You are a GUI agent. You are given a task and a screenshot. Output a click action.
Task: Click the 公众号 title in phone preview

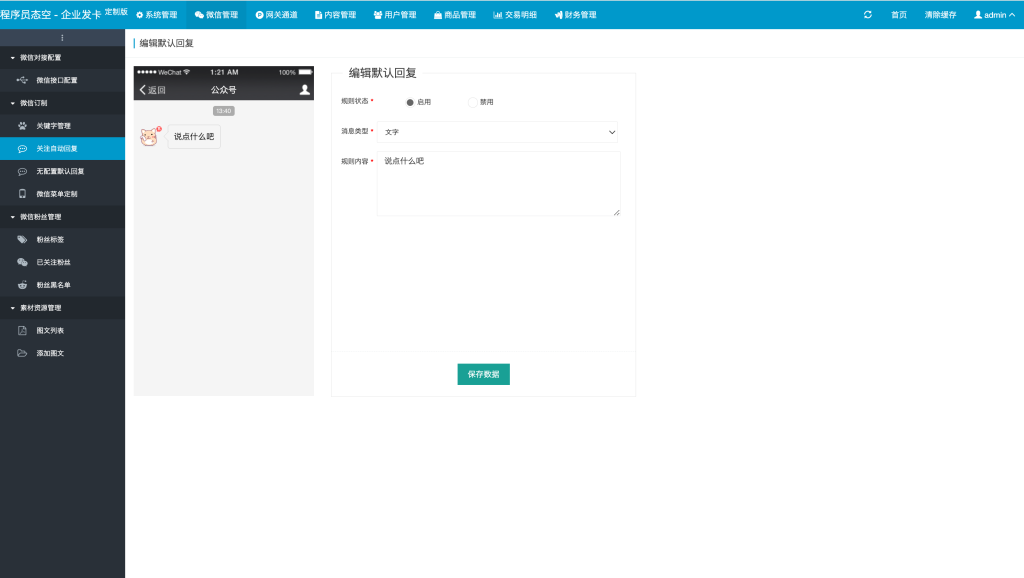tap(223, 90)
